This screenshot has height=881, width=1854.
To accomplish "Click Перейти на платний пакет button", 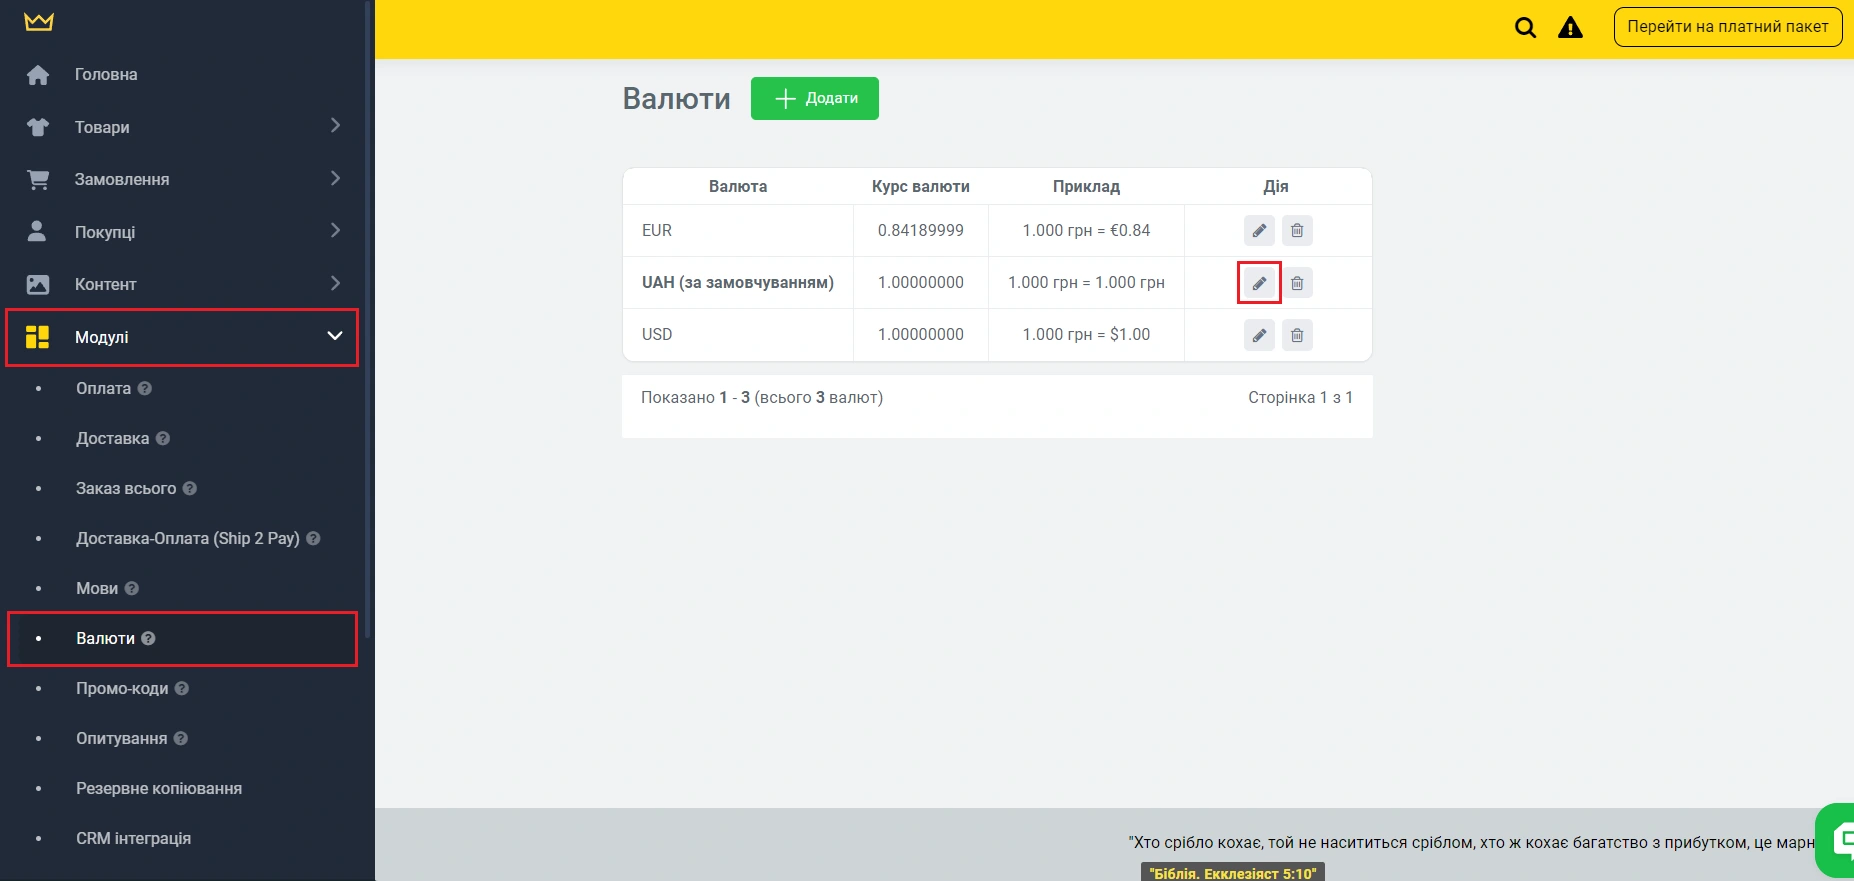I will point(1727,27).
